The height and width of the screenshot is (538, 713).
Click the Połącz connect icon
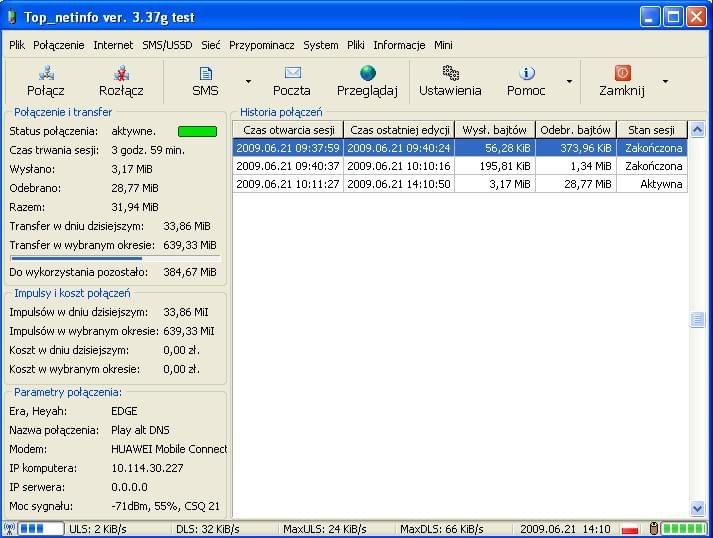point(46,73)
